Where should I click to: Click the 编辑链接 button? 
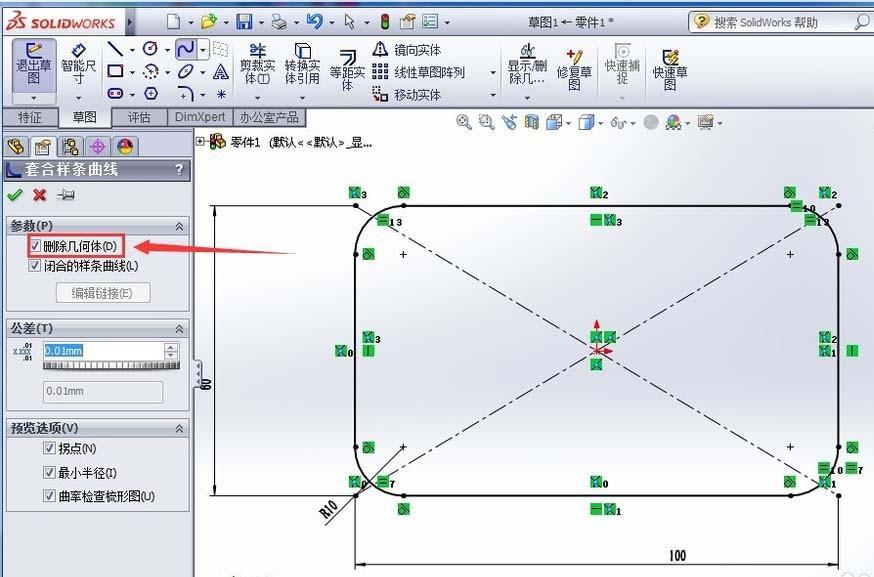coord(101,292)
